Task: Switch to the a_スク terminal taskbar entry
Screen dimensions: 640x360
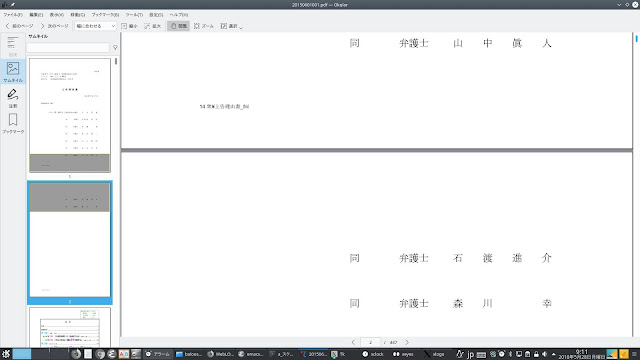Action: pyautogui.click(x=282, y=354)
